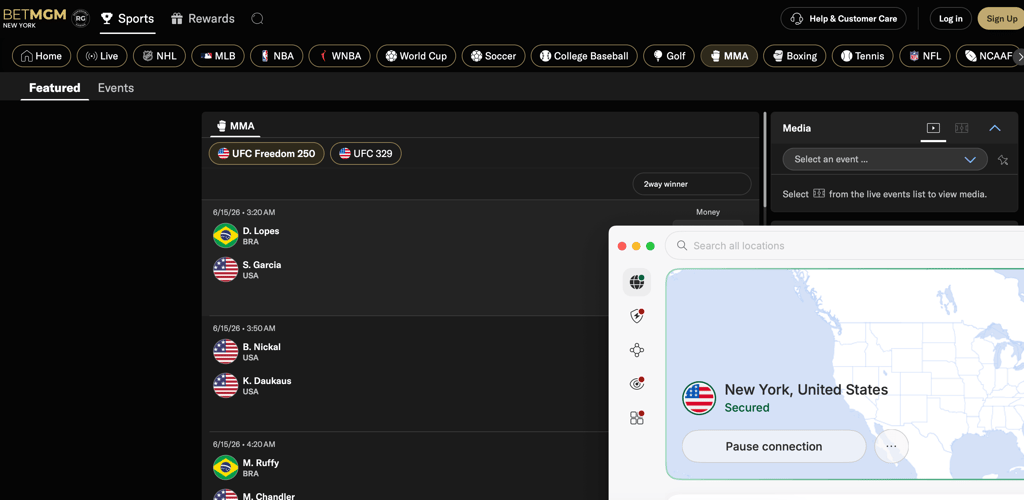
Task: Click the yellow minimize button of VPN window
Action: pyautogui.click(x=636, y=246)
